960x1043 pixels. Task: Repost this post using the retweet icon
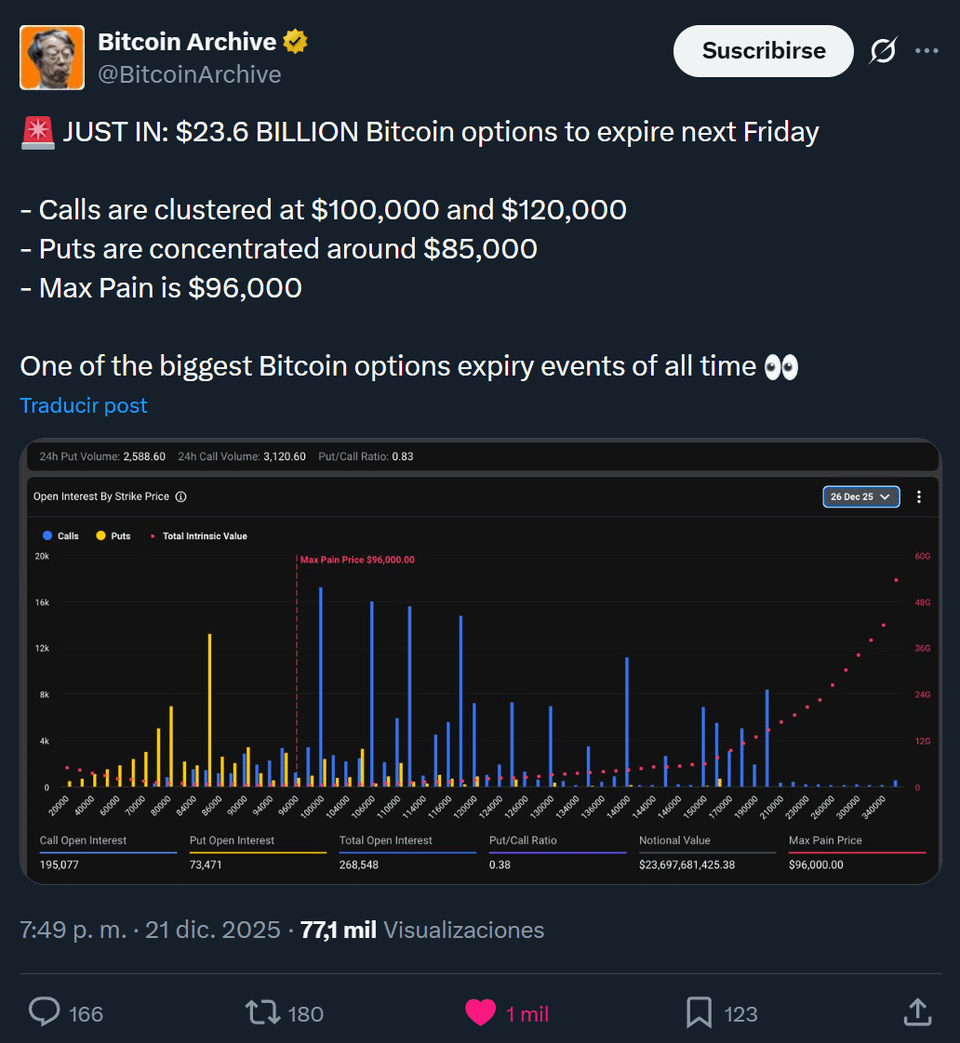(x=263, y=1013)
